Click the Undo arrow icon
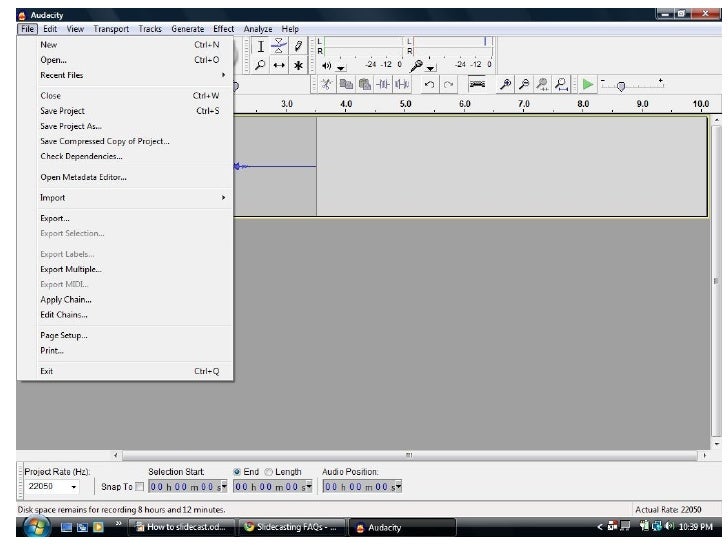Screen dimensions: 728x546 [x=428, y=85]
